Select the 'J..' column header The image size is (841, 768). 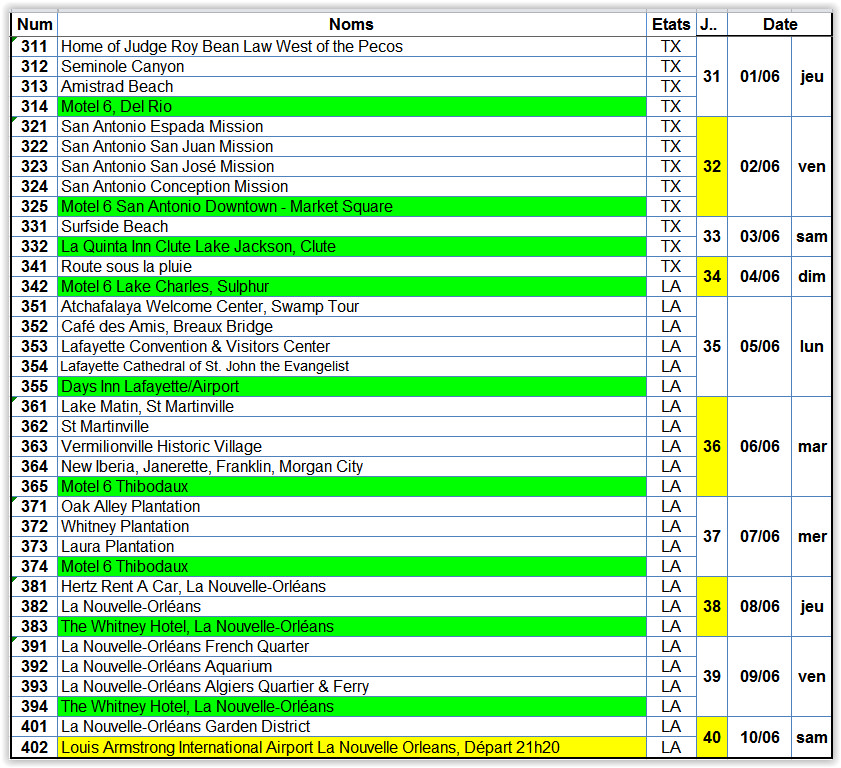pyautogui.click(x=712, y=25)
